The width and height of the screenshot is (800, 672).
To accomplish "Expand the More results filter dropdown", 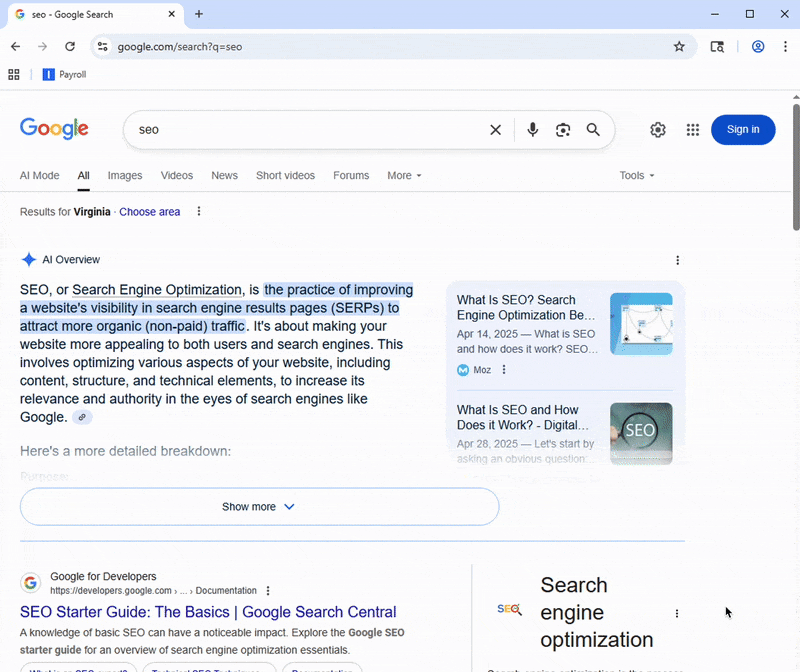I will point(404,175).
